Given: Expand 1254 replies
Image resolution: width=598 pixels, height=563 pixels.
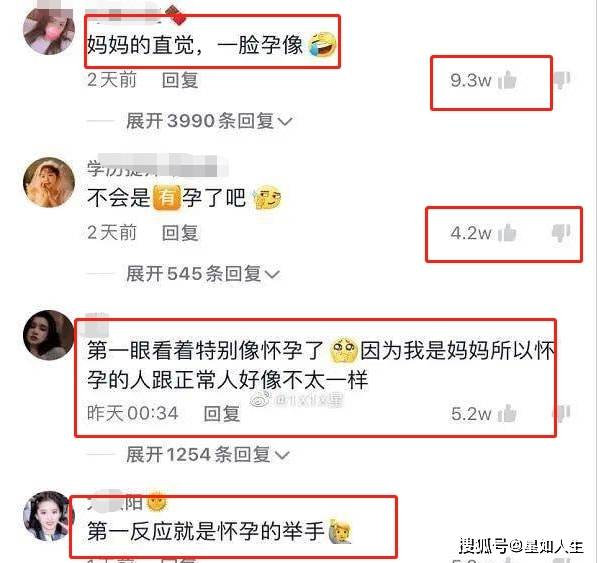Looking at the screenshot, I should coord(208,455).
